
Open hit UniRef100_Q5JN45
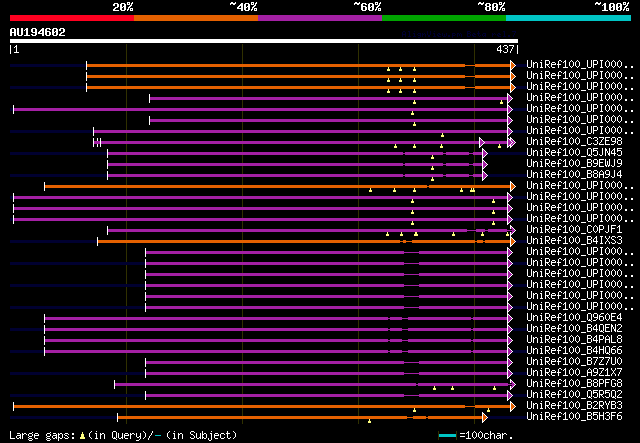pos(574,153)
